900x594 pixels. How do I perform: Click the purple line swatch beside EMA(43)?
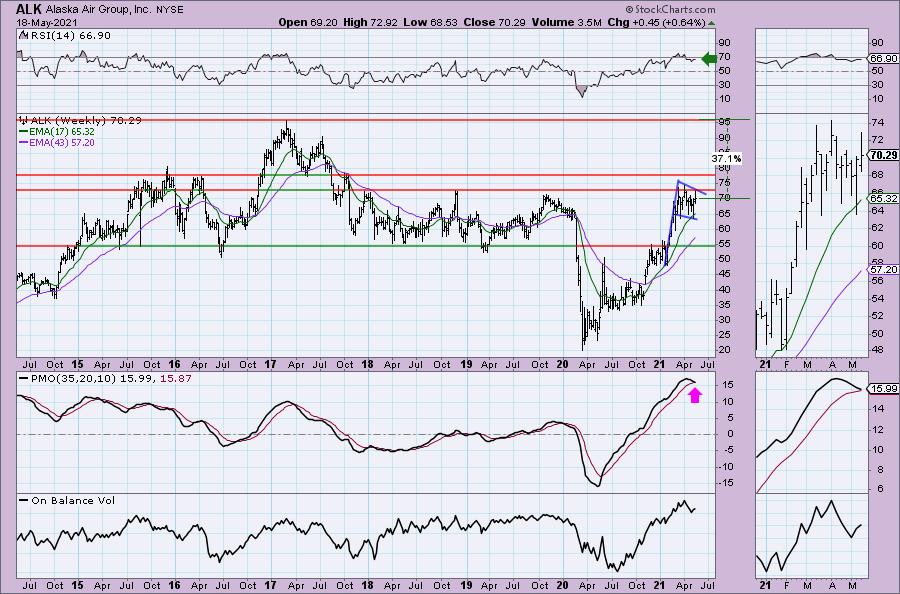23,142
